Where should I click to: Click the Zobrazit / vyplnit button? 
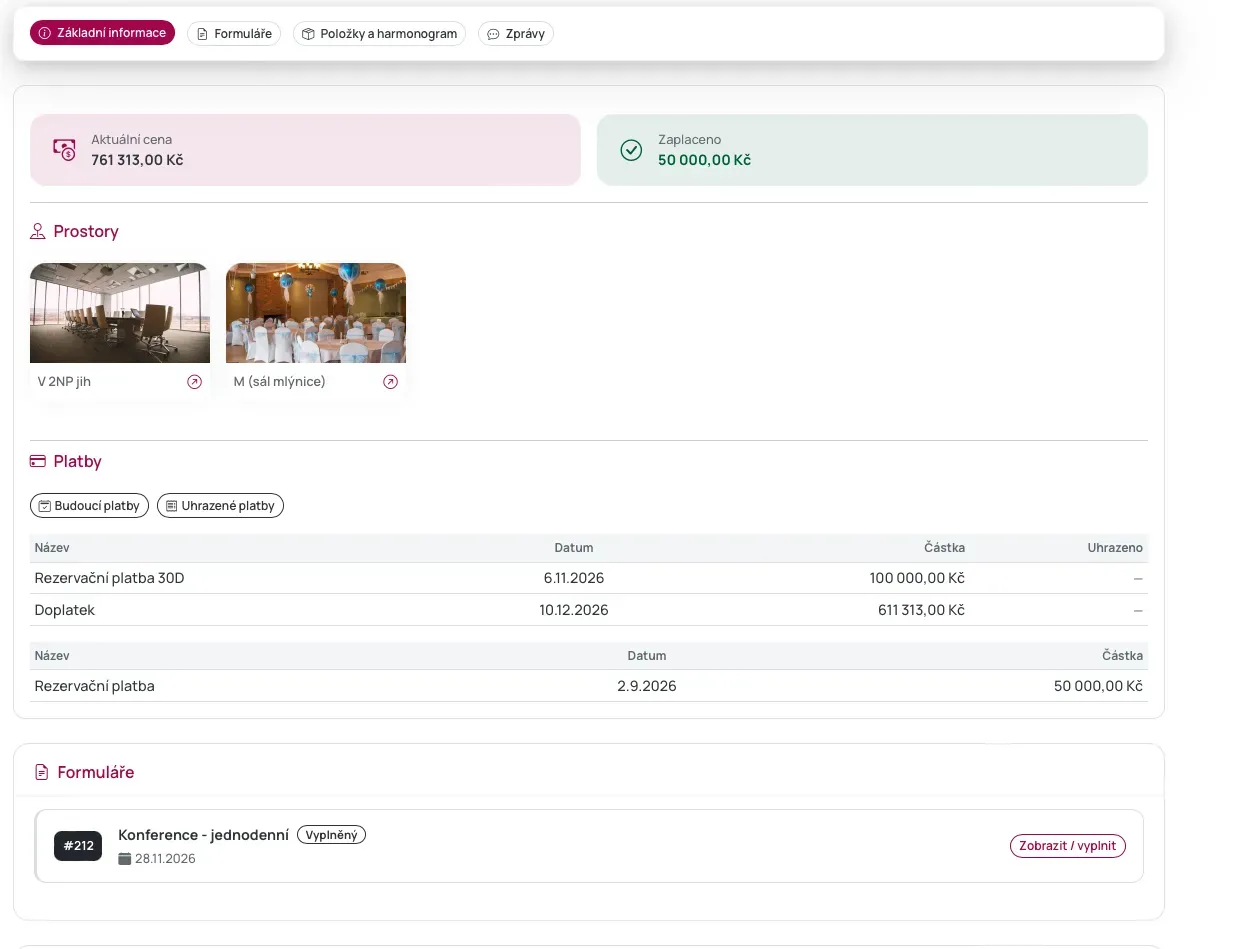point(1068,846)
